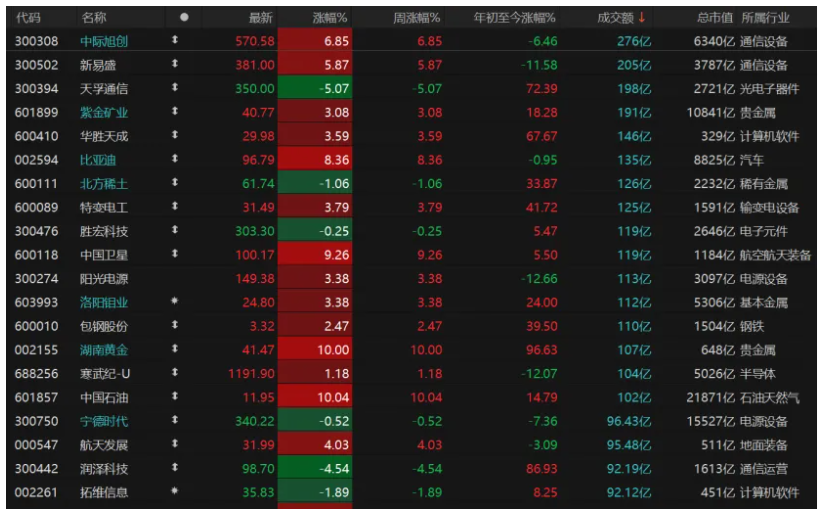Click the asterisk icon in 洛阳钼业 row

pyautogui.click(x=175, y=302)
